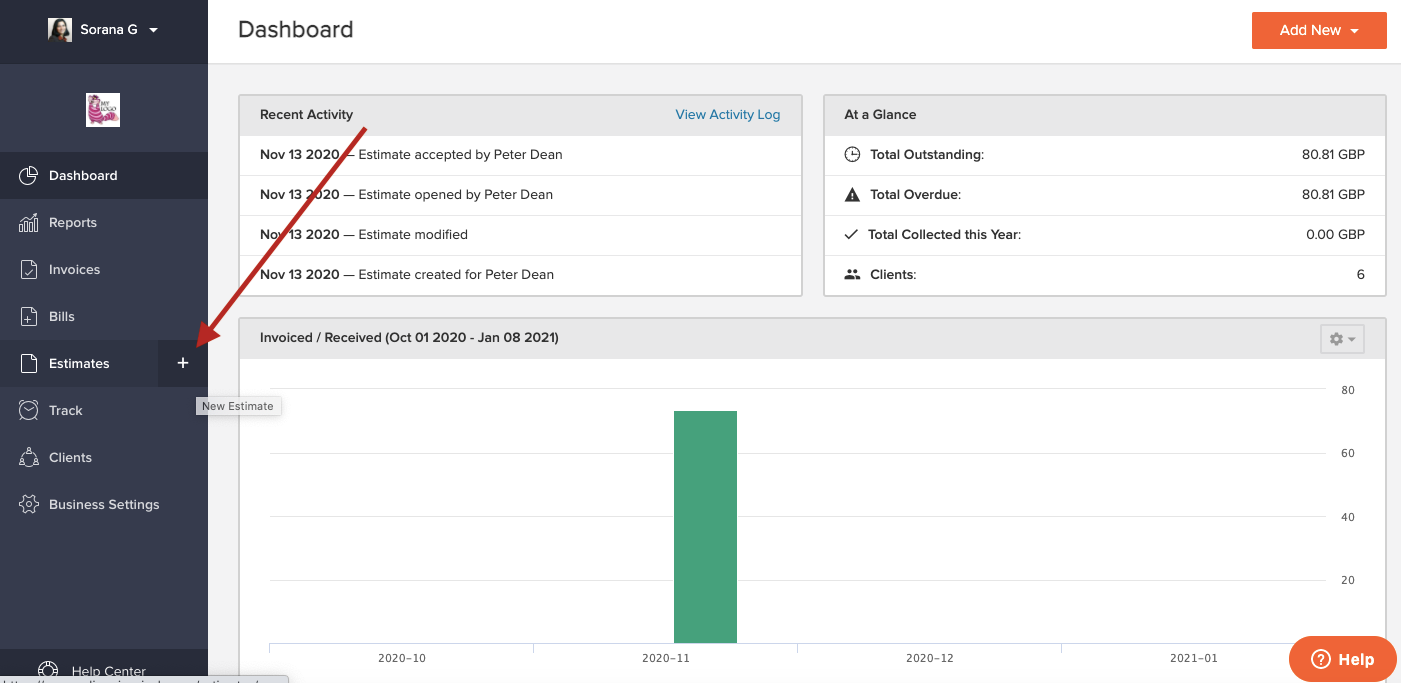The height and width of the screenshot is (683, 1401).
Task: Navigate to Track in the sidebar
Action: coord(104,410)
